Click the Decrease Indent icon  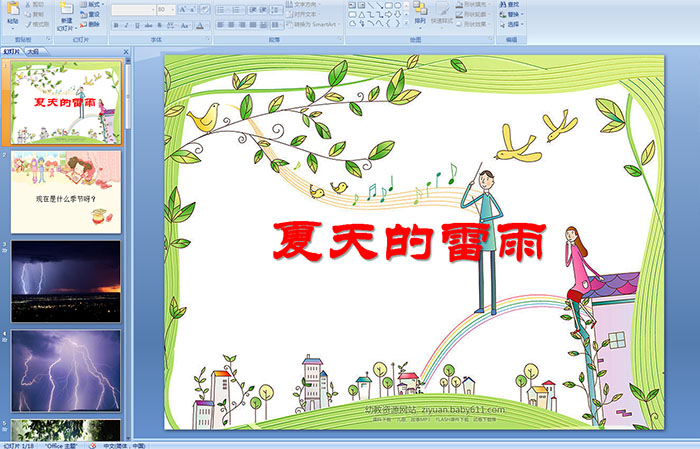pyautogui.click(x=253, y=9)
